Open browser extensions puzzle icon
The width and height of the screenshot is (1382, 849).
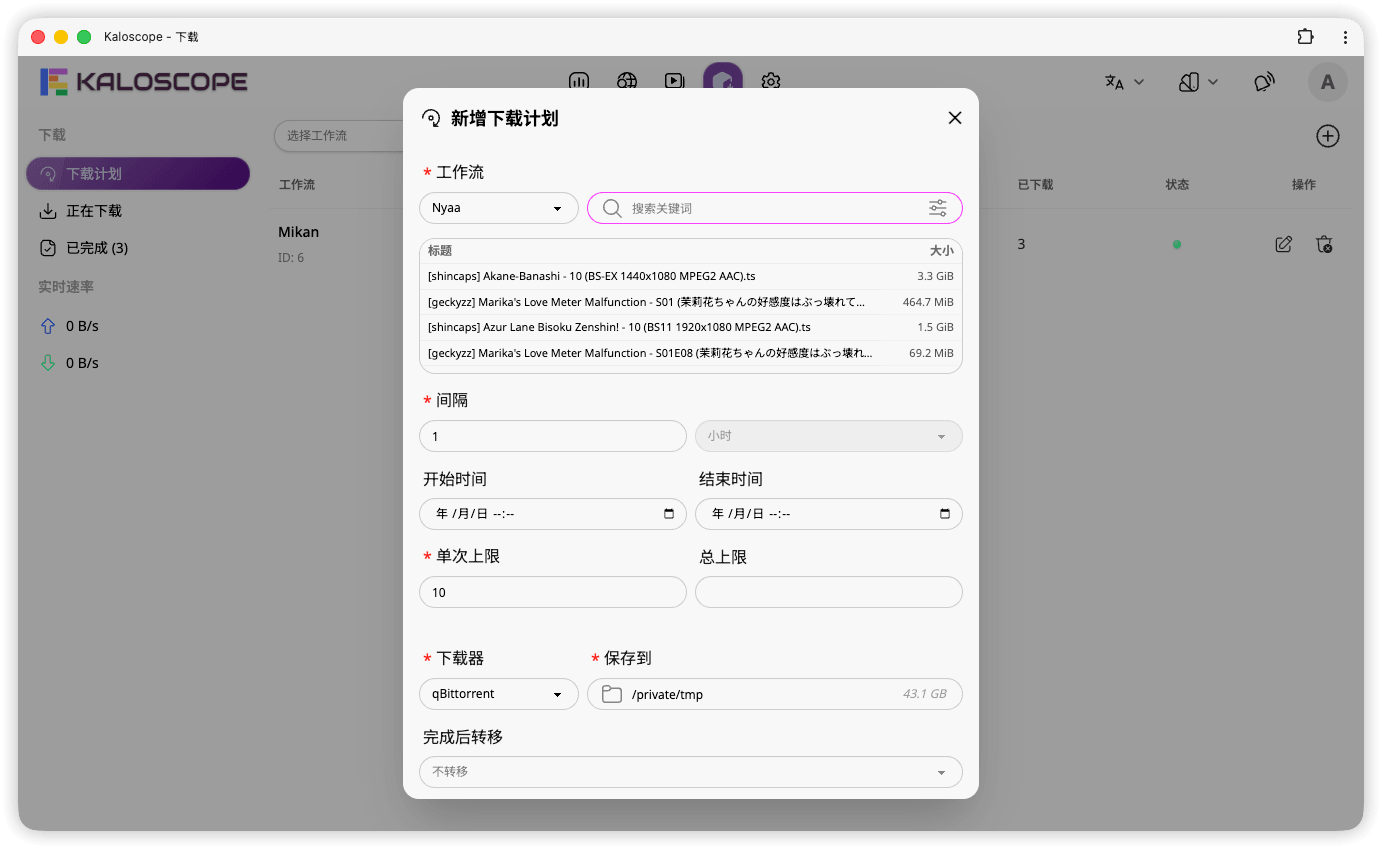(x=1305, y=37)
